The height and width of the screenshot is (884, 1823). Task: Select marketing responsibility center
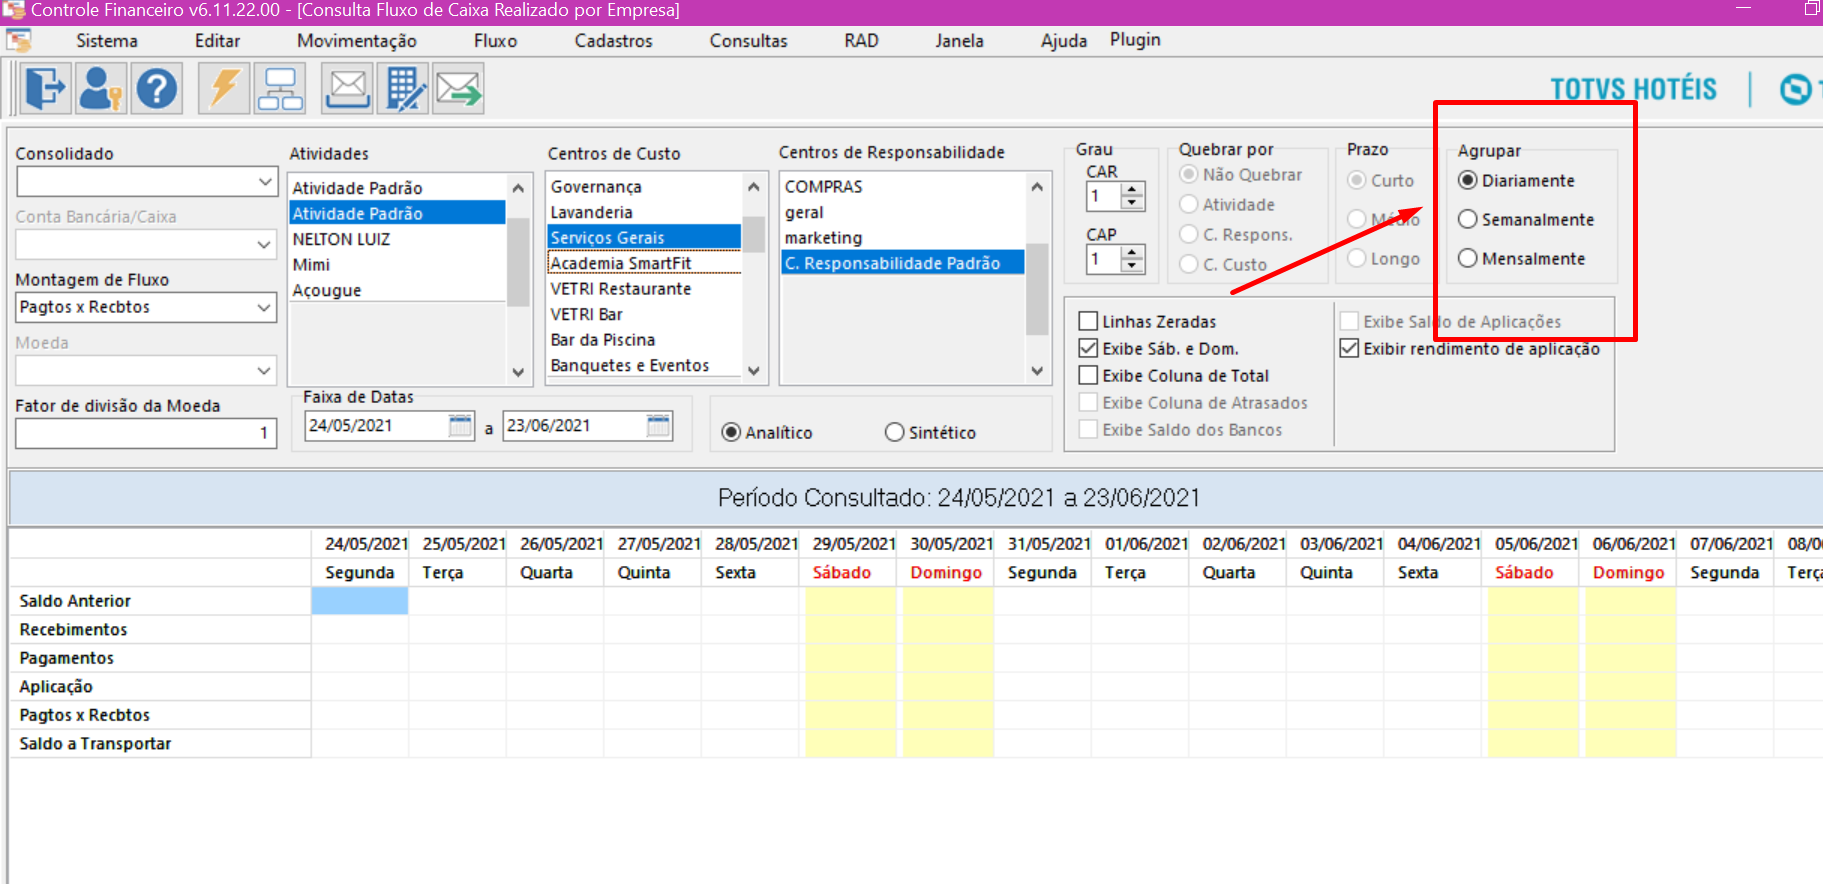[x=903, y=238]
